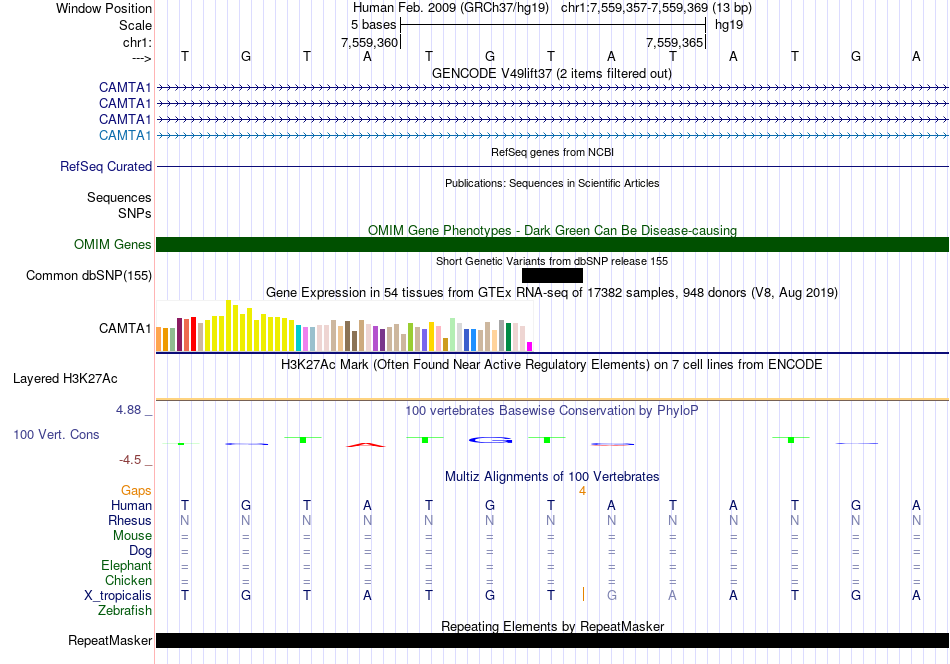Image resolution: width=950 pixels, height=664 pixels.
Task: Click Human Feb. 2009 (GRCh37/hg19) assembly text
Action: (451, 8)
